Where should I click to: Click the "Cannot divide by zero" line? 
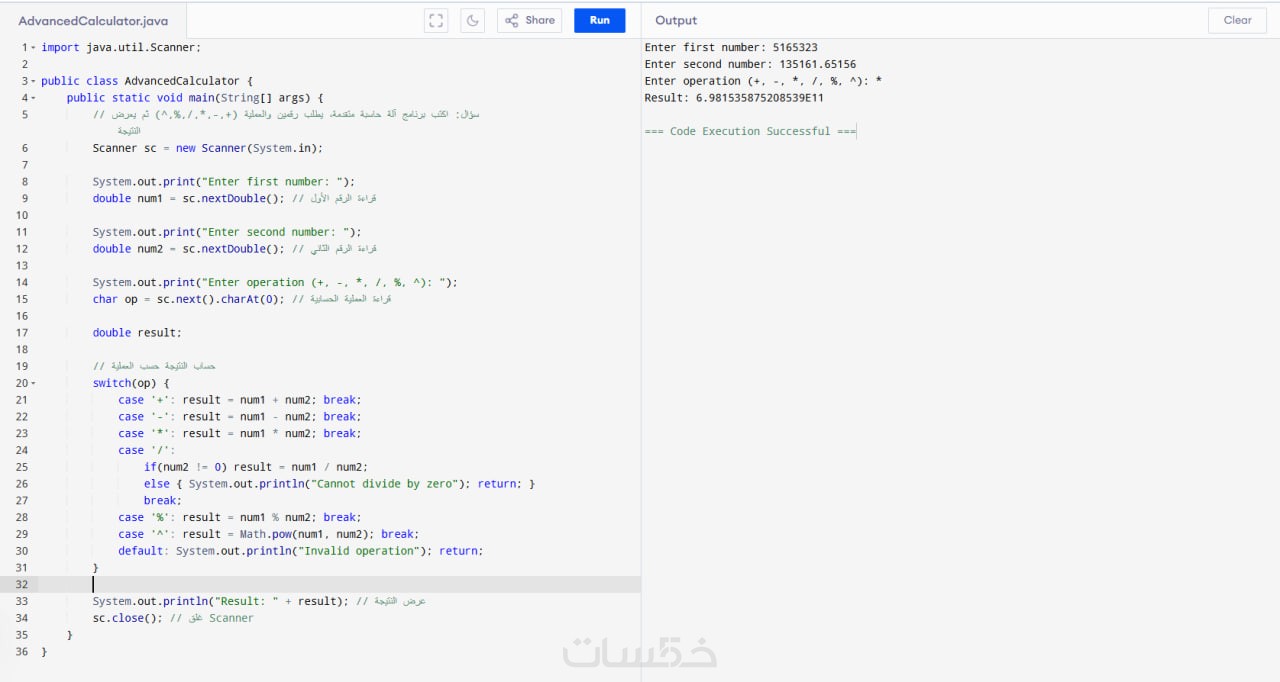coord(340,484)
